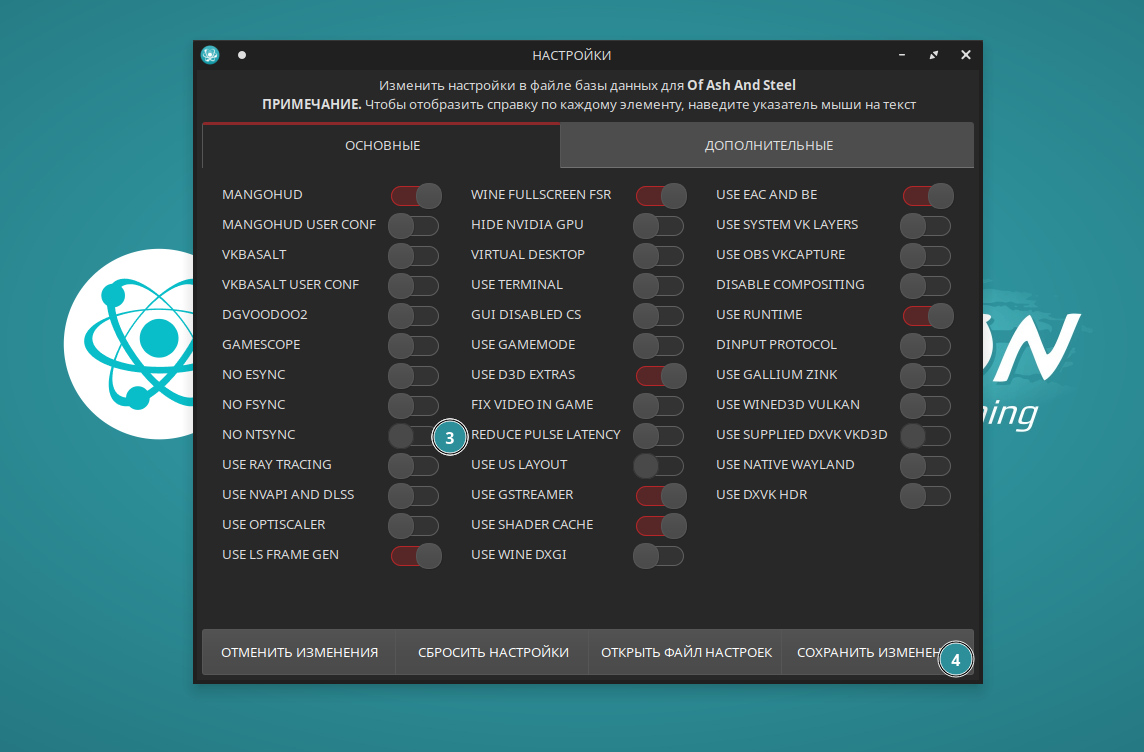Enable the GAMESCOPE switch
1144x752 pixels.
coord(414,345)
